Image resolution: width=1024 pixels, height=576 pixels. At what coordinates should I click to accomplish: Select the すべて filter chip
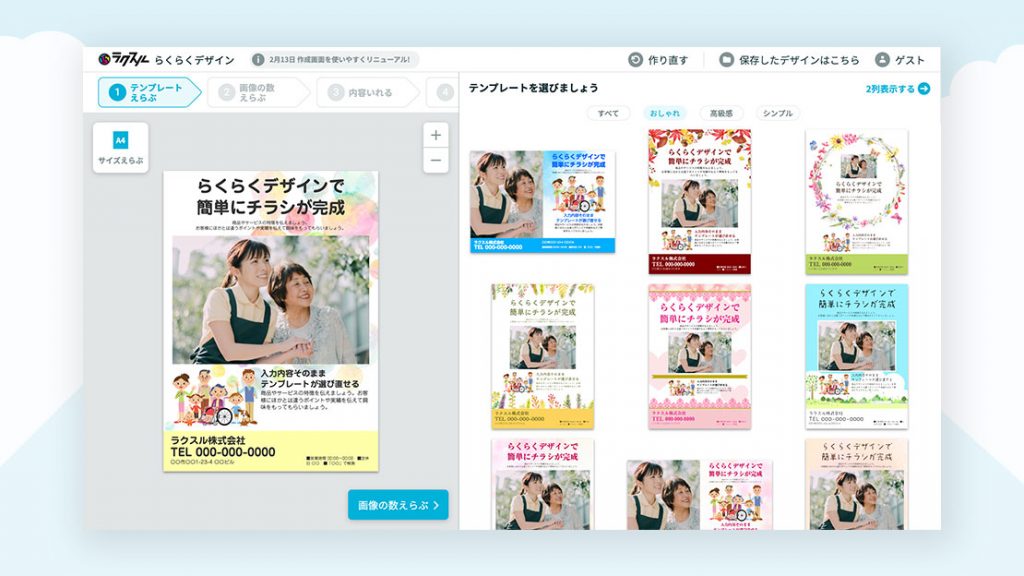click(609, 113)
